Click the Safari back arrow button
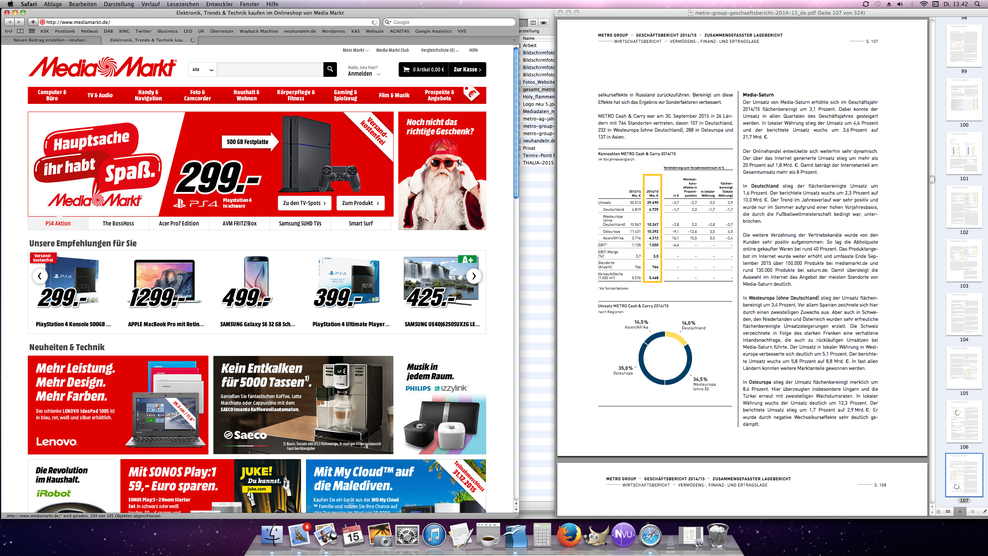The height and width of the screenshot is (556, 988). pos(8,22)
